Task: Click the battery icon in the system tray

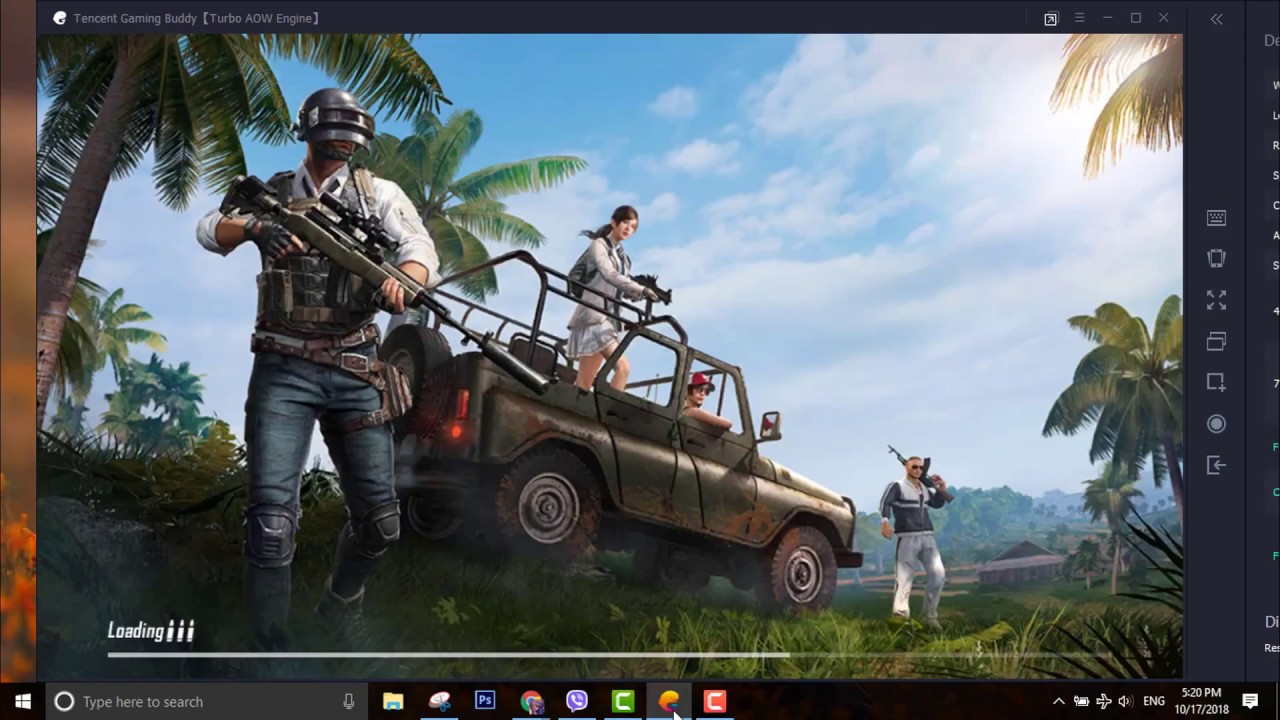Action: pyautogui.click(x=1081, y=702)
